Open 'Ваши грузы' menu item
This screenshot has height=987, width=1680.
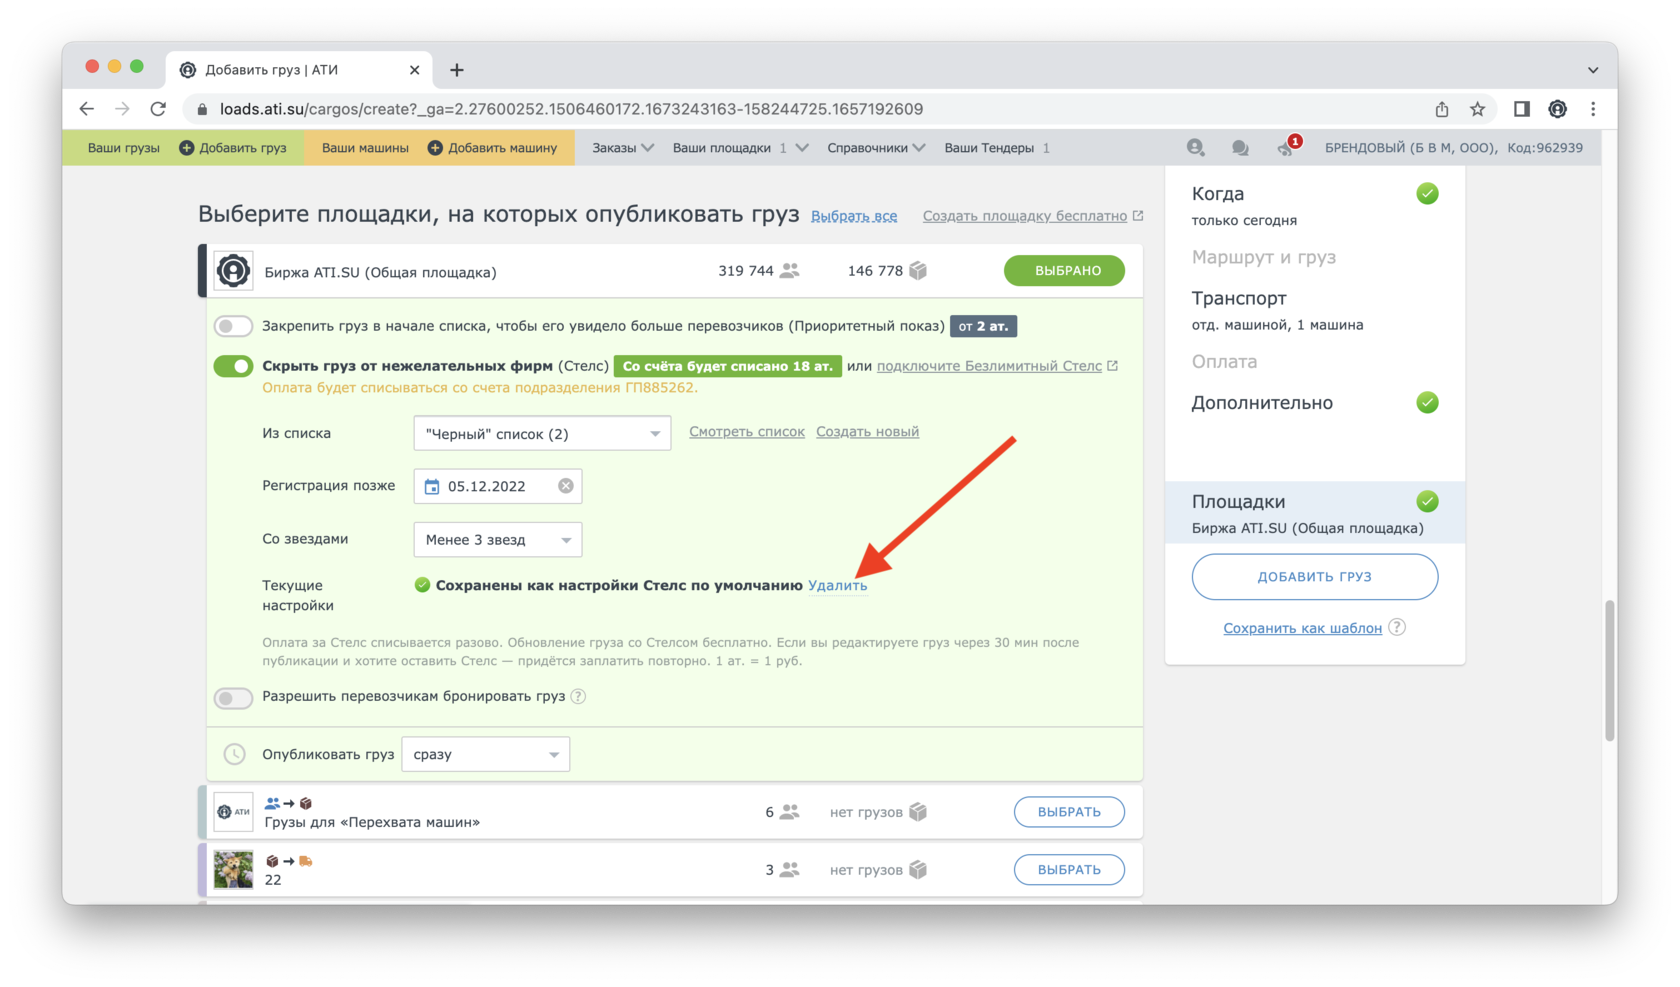point(123,148)
